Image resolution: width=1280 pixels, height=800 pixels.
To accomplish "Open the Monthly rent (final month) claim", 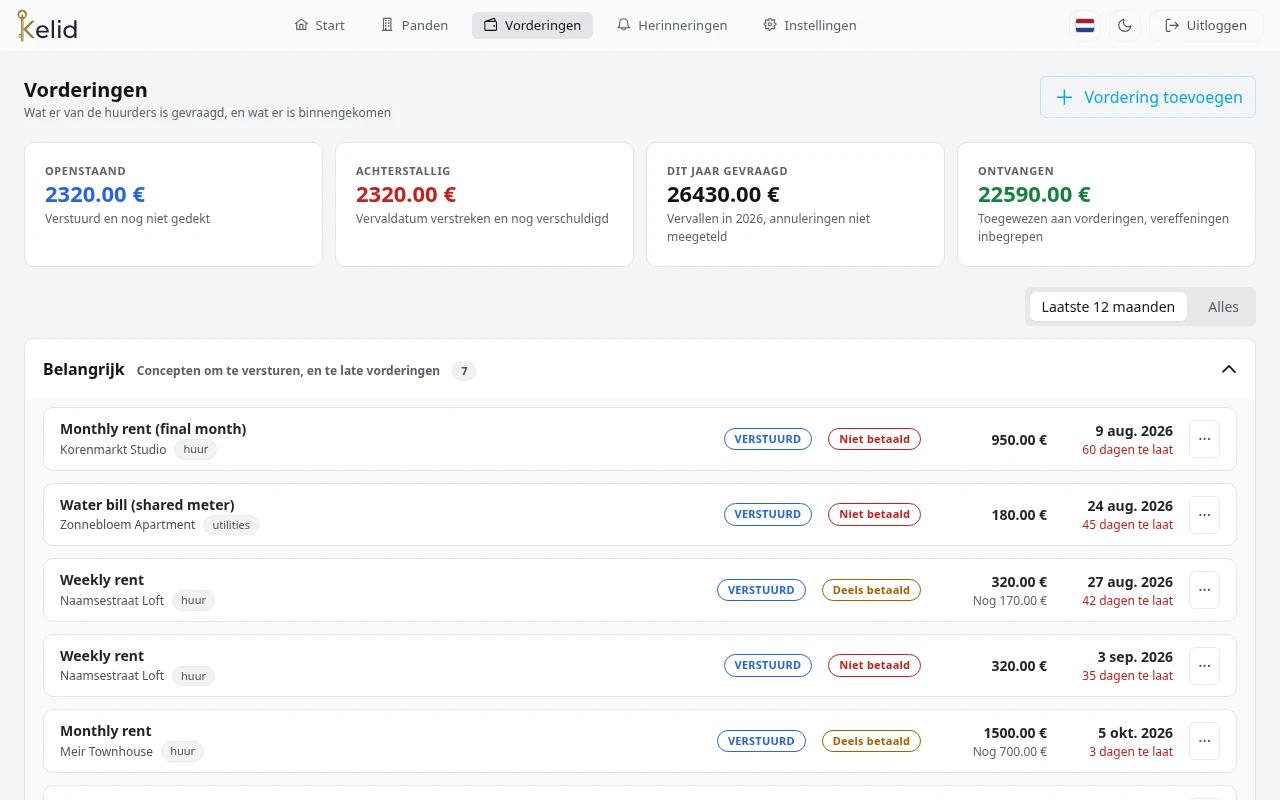I will pyautogui.click(x=640, y=439).
